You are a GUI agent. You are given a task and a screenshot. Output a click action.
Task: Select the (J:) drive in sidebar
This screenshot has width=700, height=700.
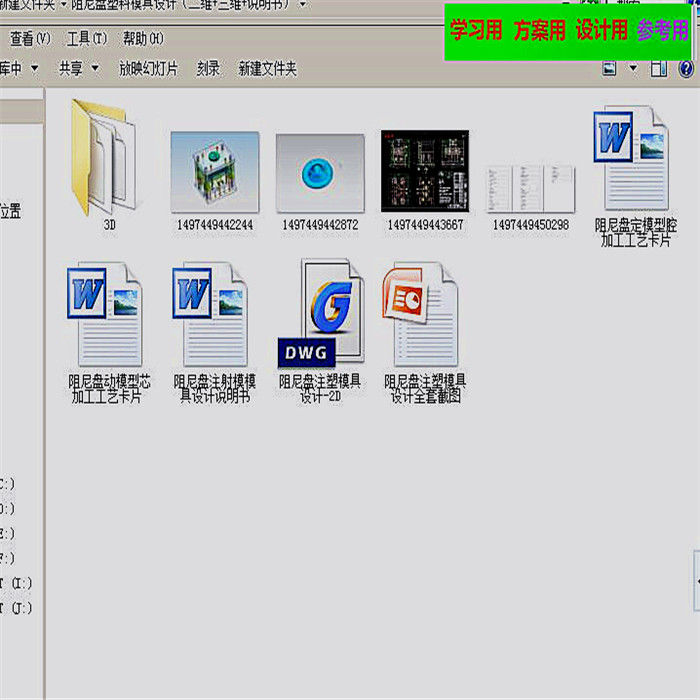coord(17,608)
